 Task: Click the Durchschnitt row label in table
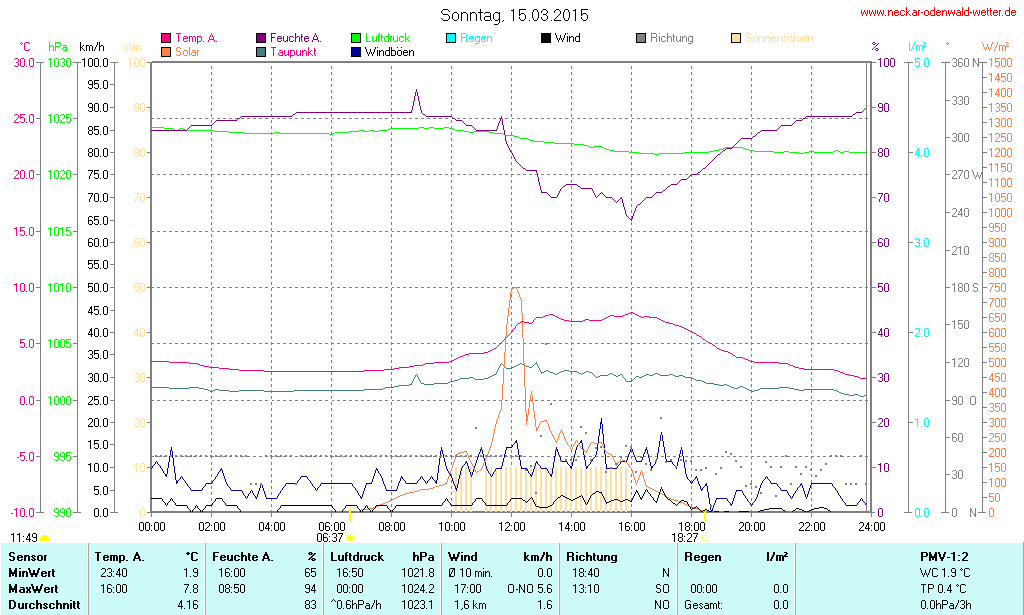tap(42, 605)
